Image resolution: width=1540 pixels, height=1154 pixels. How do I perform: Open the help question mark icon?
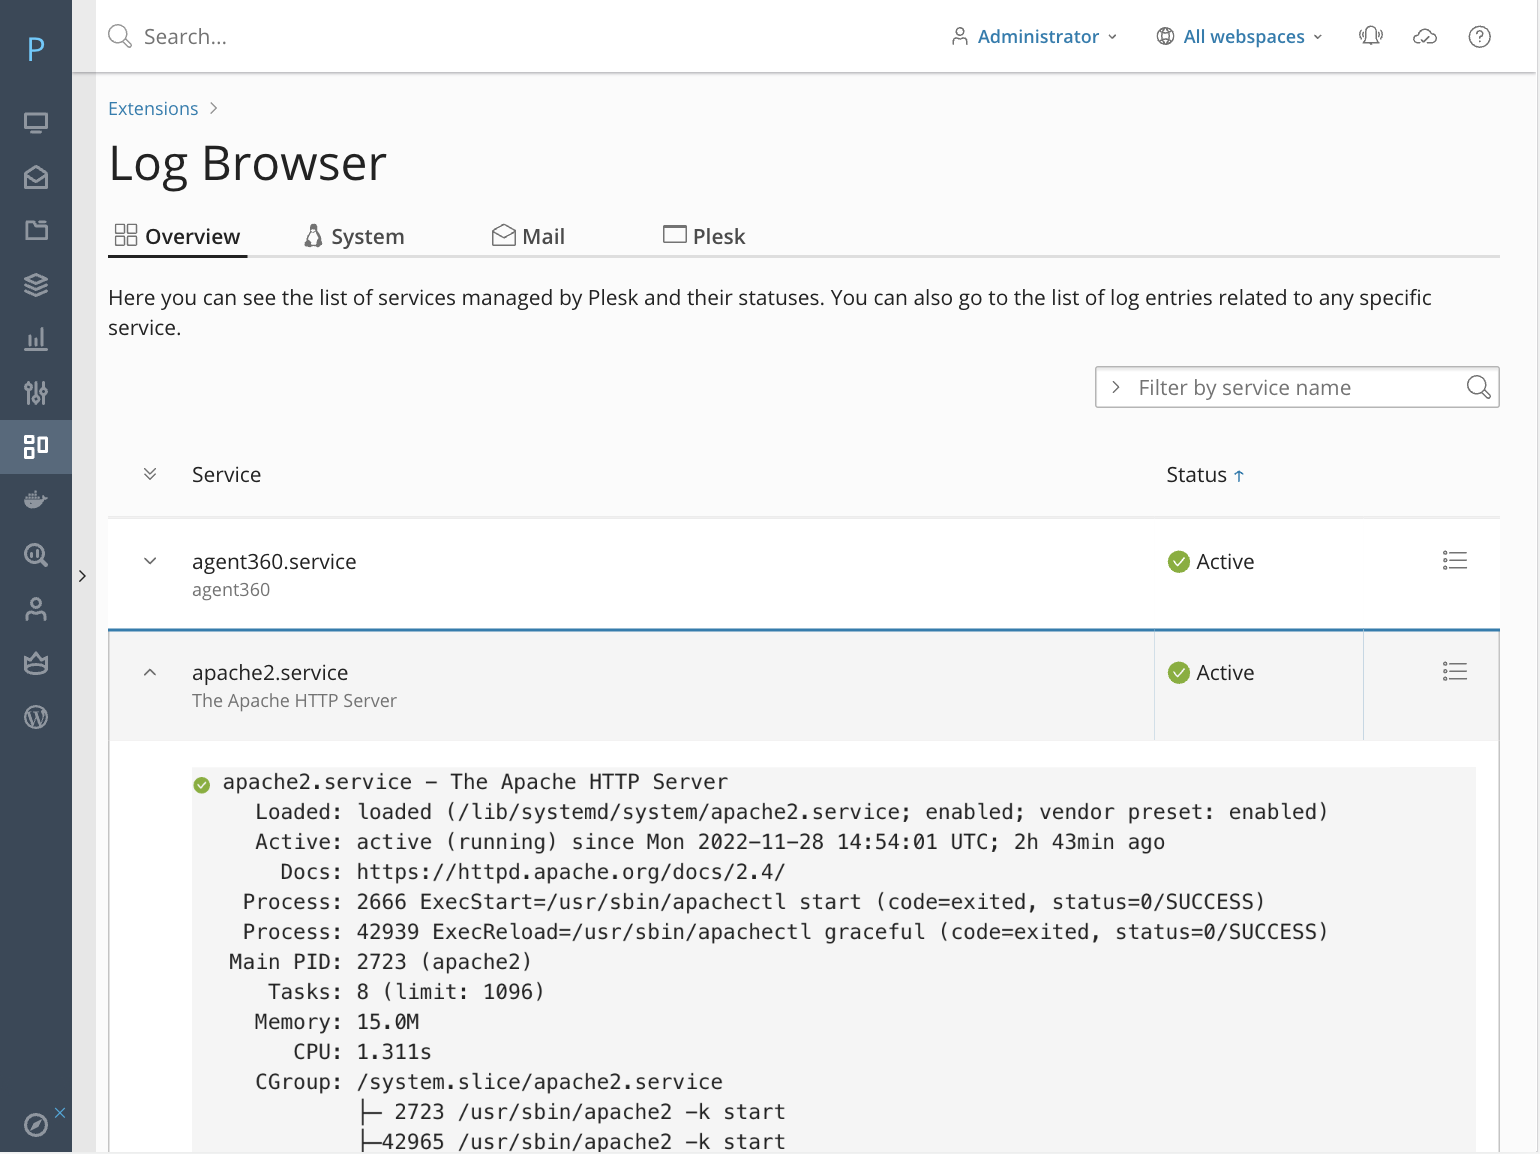[1479, 37]
